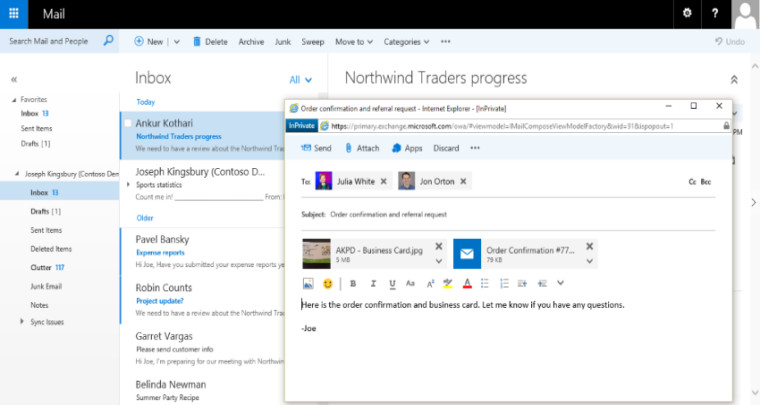
Task: Attach a file to the message
Action: coord(362,148)
